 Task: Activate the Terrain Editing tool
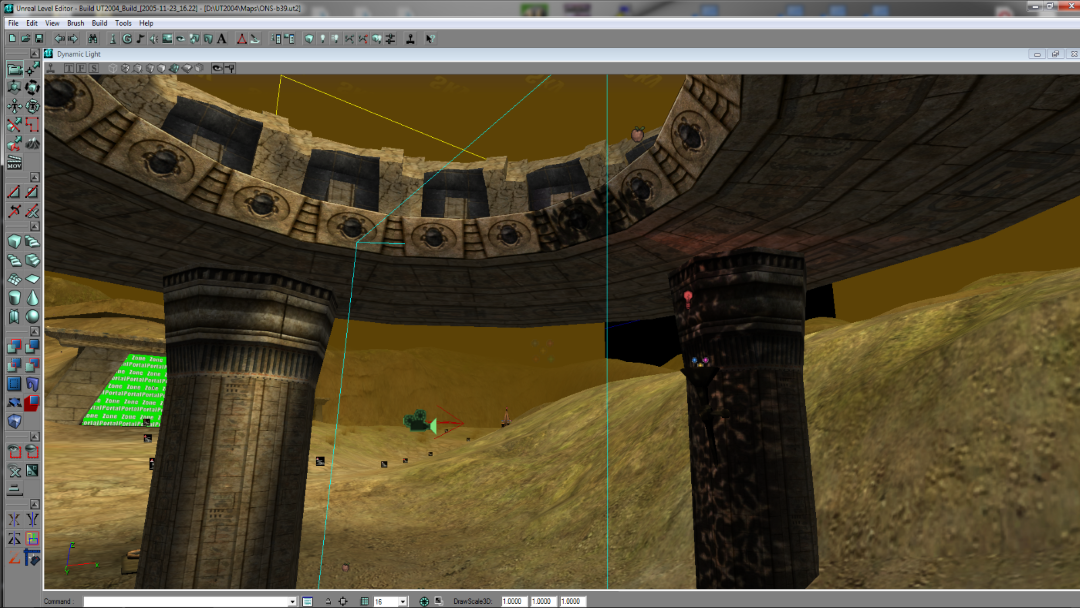point(32,142)
